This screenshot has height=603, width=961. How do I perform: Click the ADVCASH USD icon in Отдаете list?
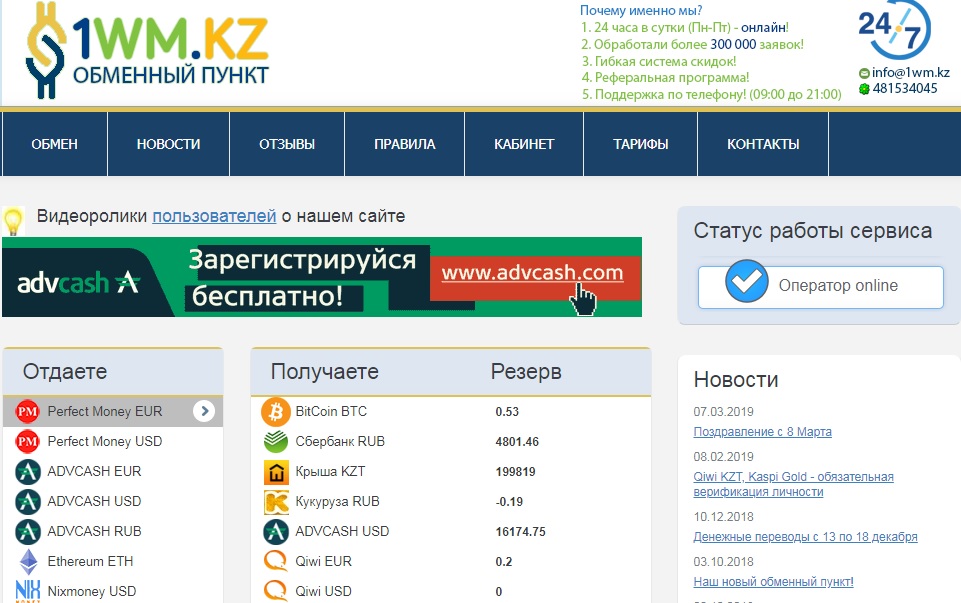point(28,501)
